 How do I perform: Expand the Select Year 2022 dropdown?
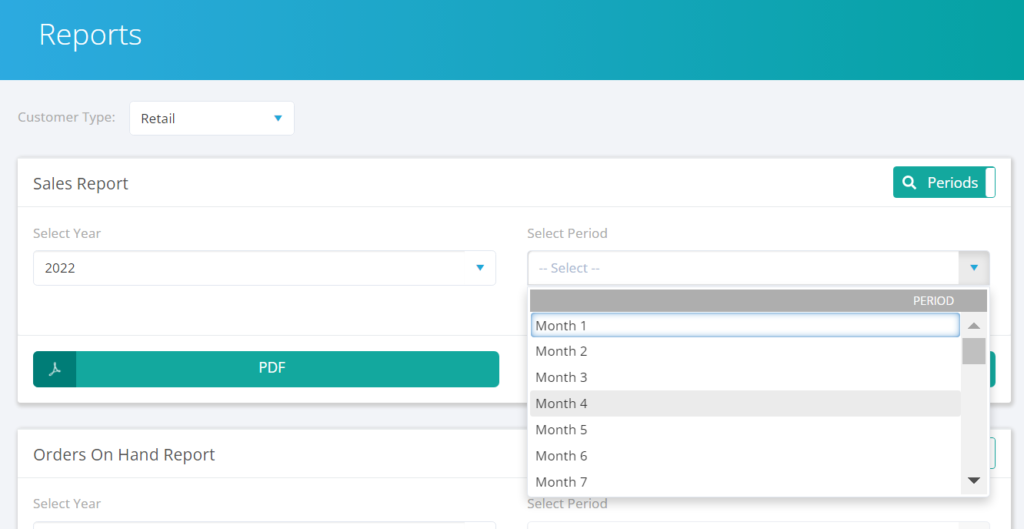click(264, 268)
